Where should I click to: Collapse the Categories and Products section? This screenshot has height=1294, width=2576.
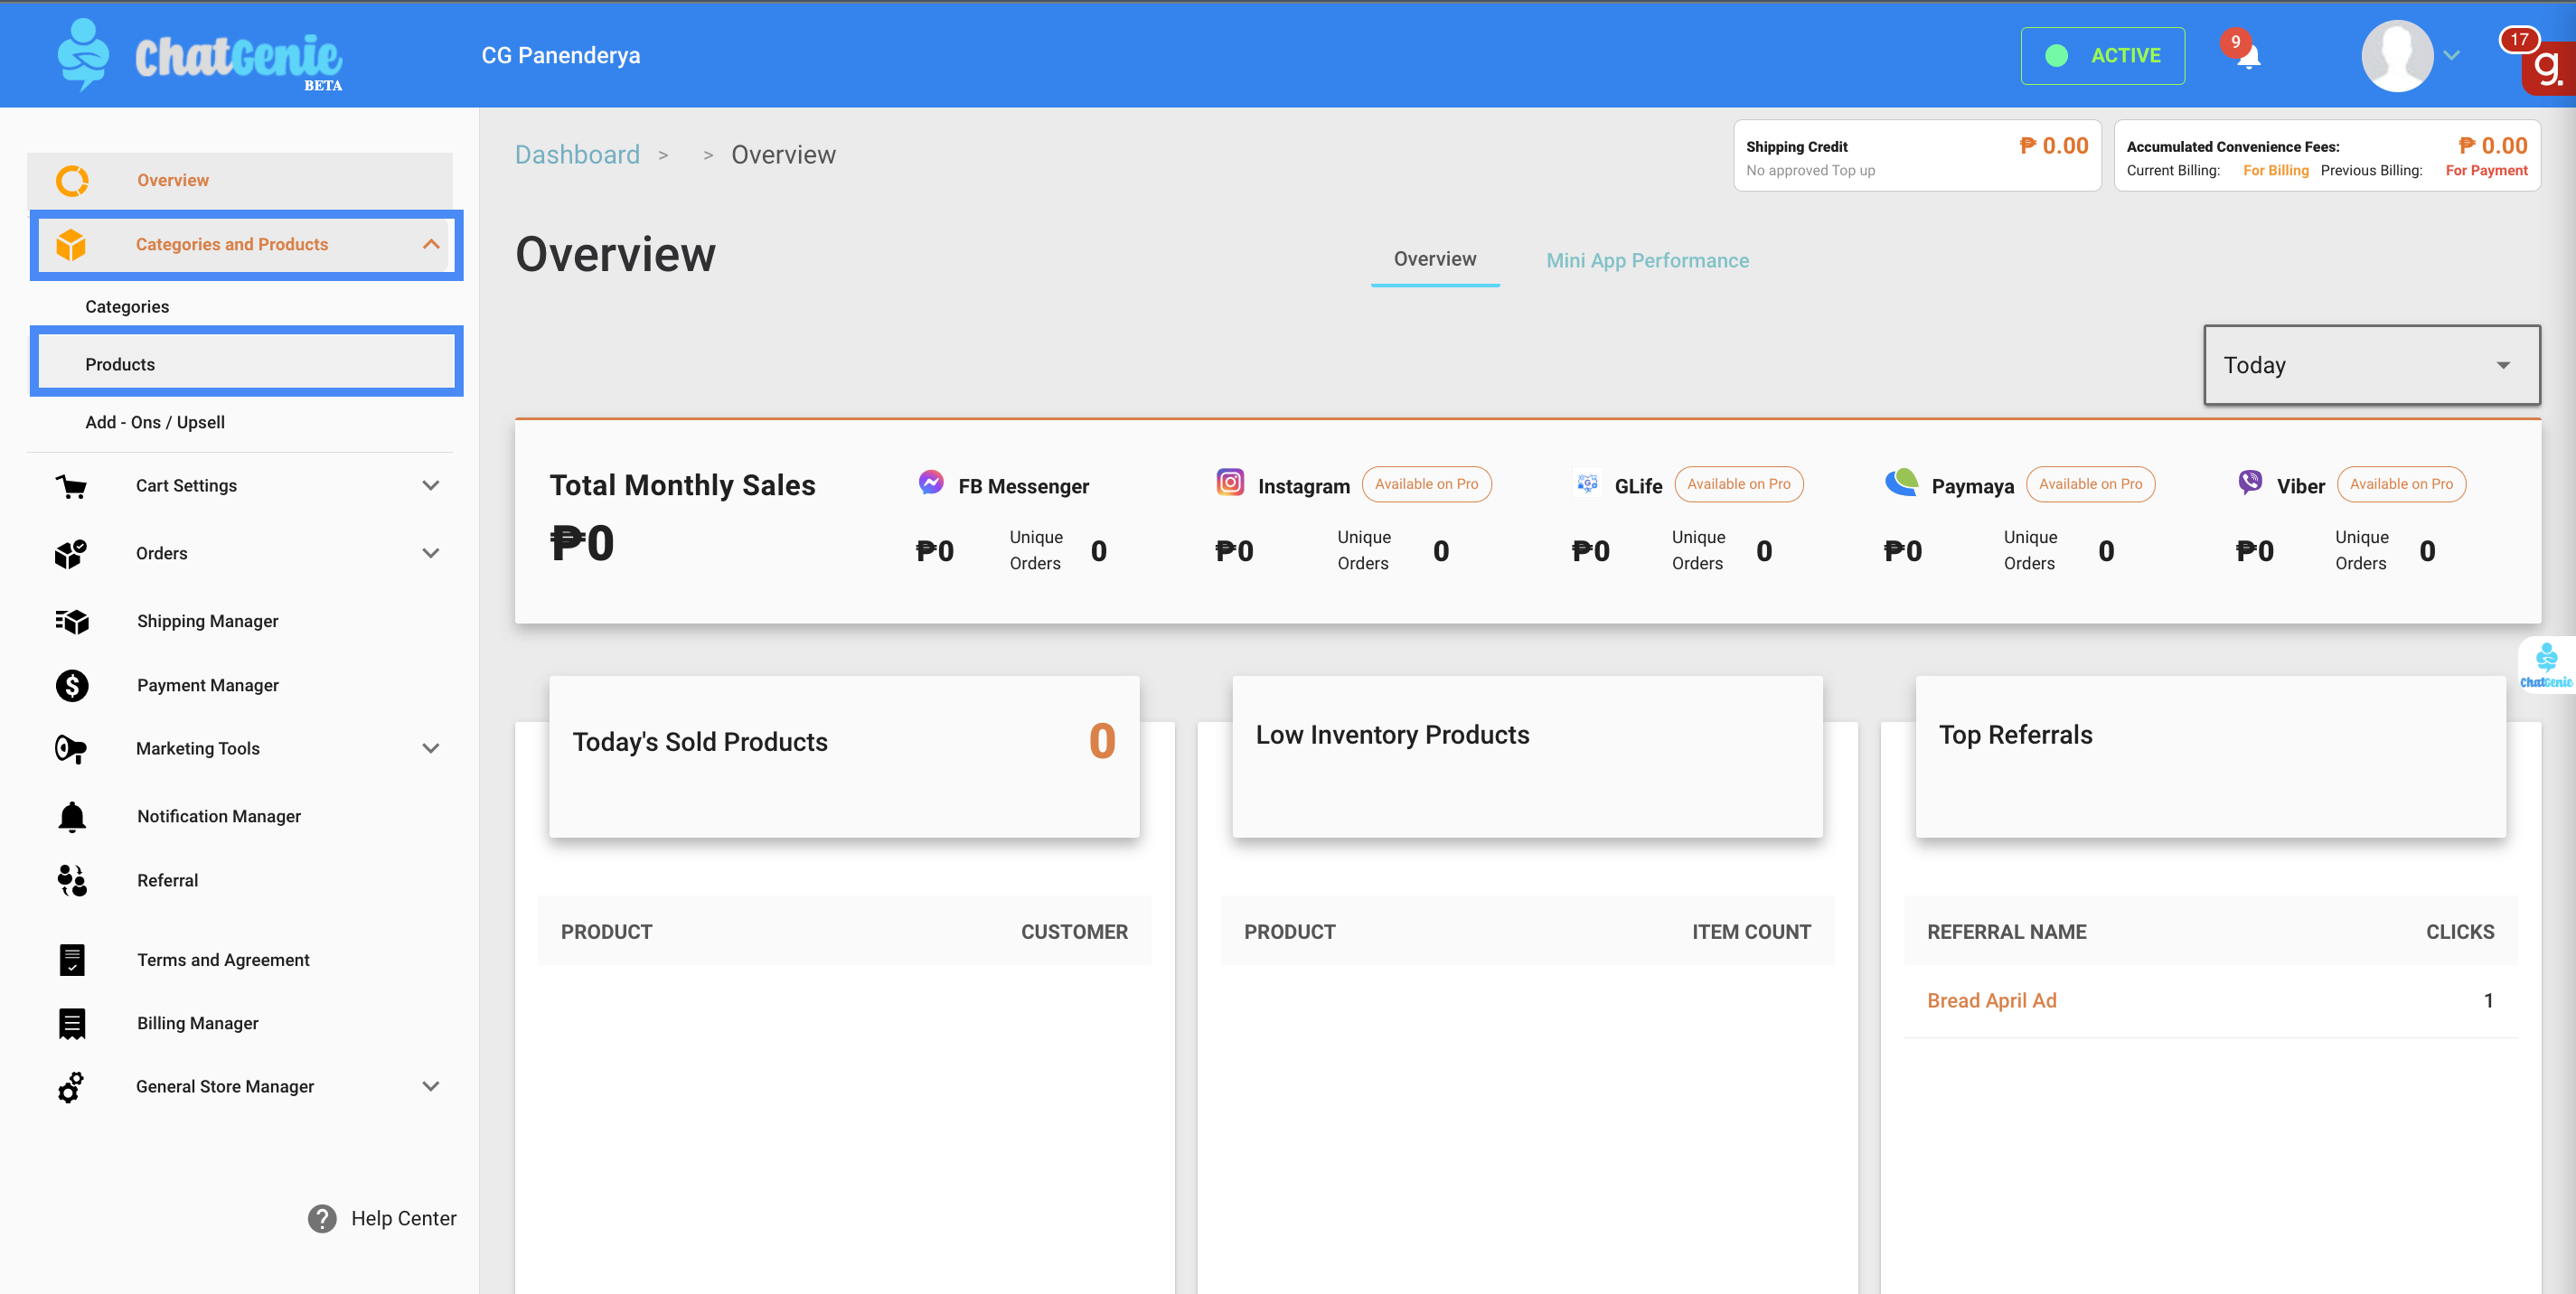431,244
